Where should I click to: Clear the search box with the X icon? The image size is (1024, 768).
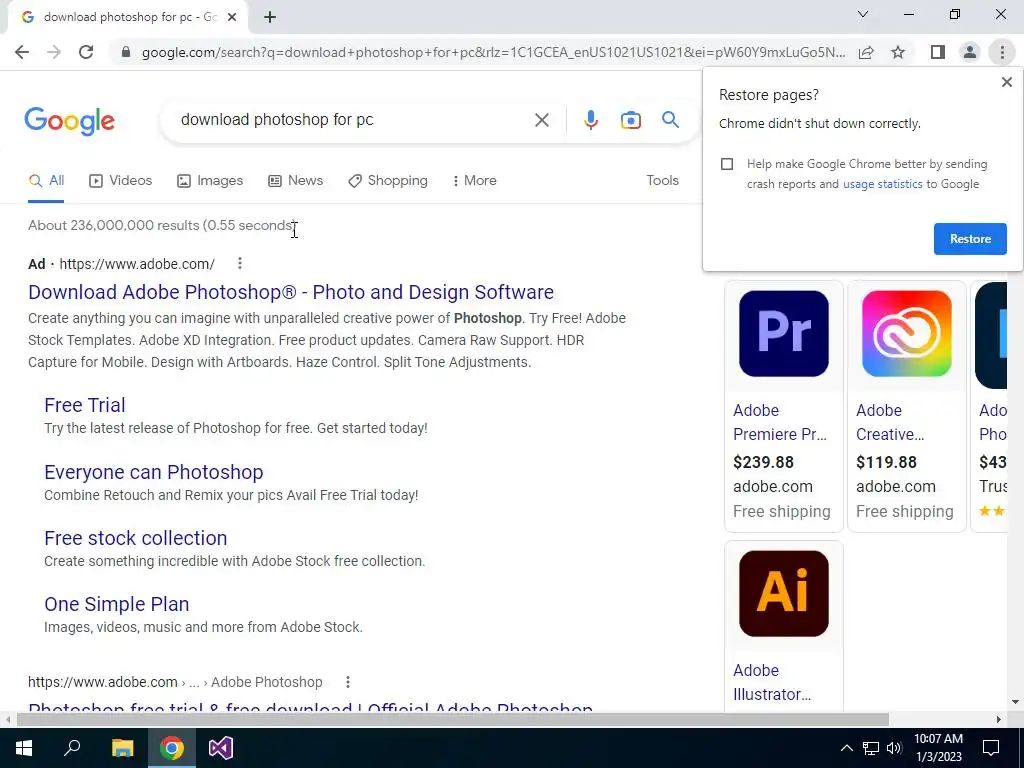point(541,120)
